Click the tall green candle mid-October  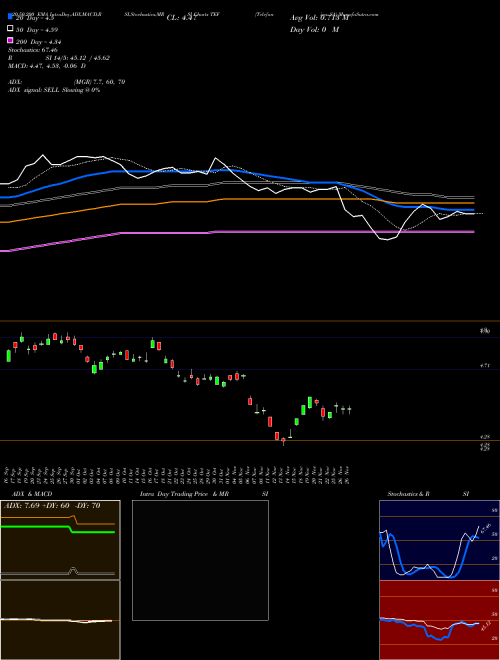coord(153,343)
